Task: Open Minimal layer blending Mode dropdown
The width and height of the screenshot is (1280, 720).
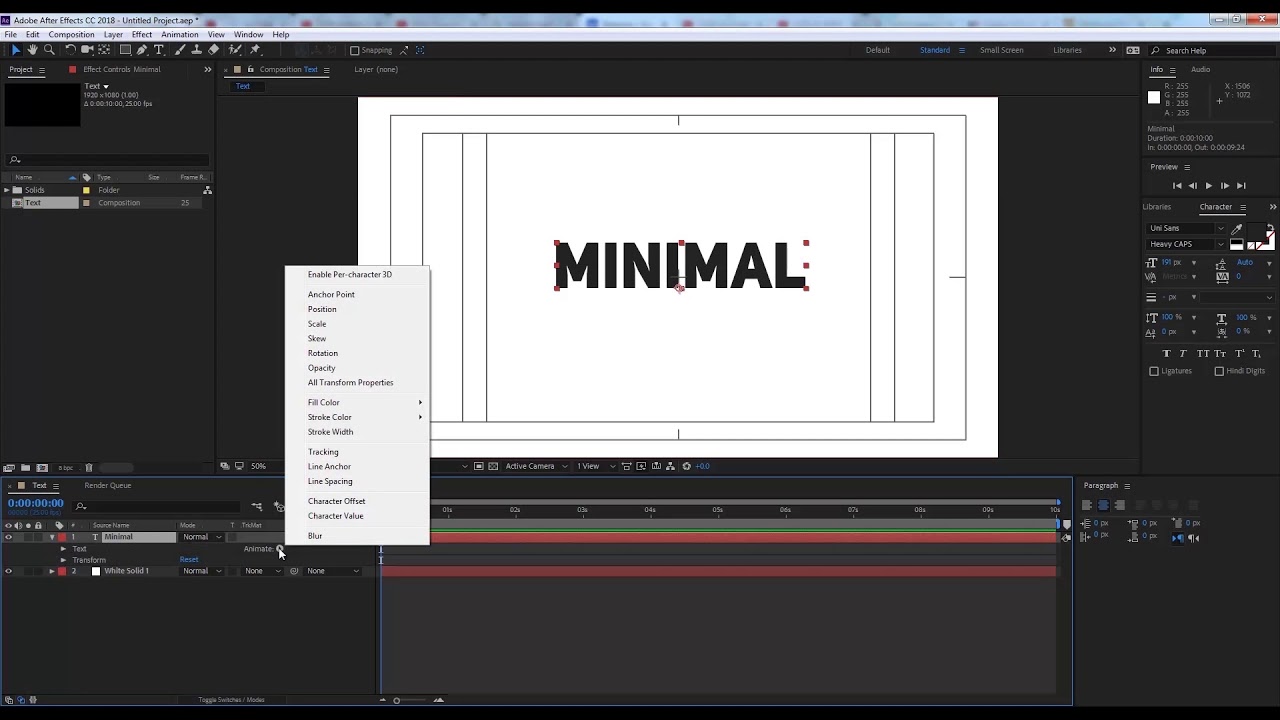Action: click(202, 537)
